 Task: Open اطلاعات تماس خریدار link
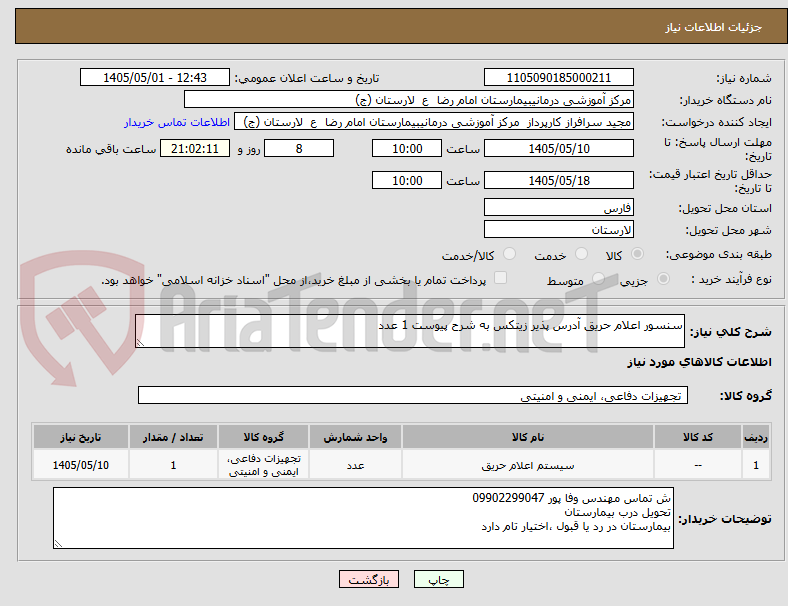pyautogui.click(x=177, y=122)
